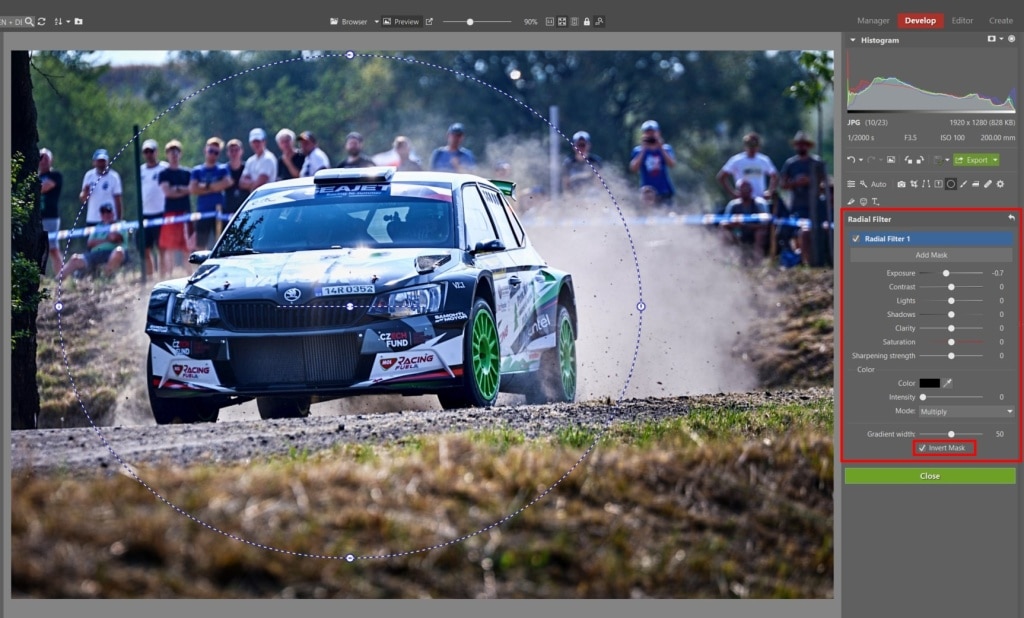Click the Saturation slider handle
Viewport: 1024px width, 618px height.
click(952, 342)
